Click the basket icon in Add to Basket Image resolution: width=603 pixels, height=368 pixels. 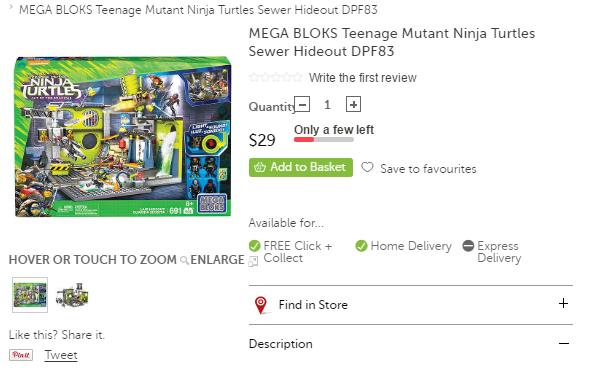pos(260,167)
